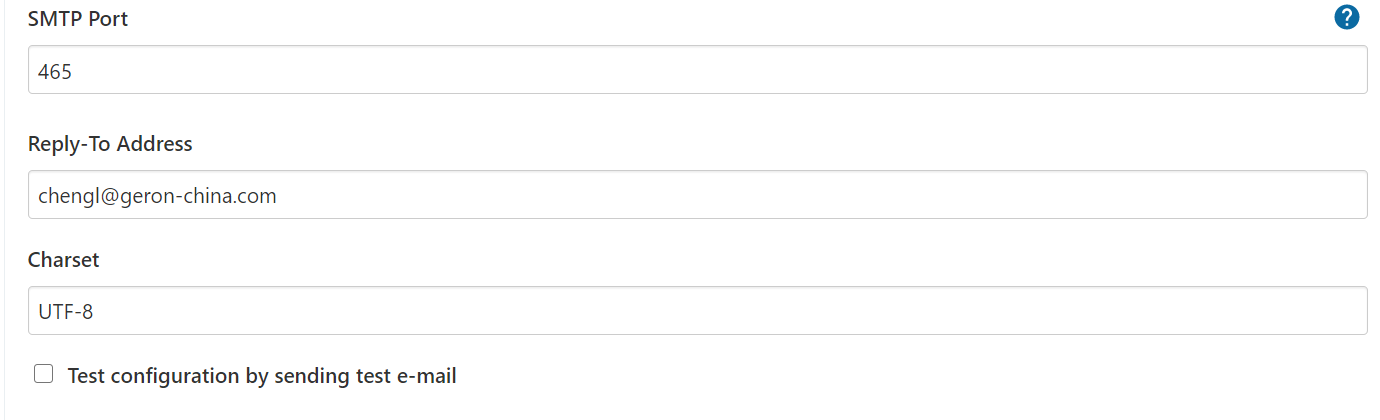Image resolution: width=1380 pixels, height=420 pixels.
Task: Click the 'Test configuration by sending test e-mail' label
Action: pos(262,377)
